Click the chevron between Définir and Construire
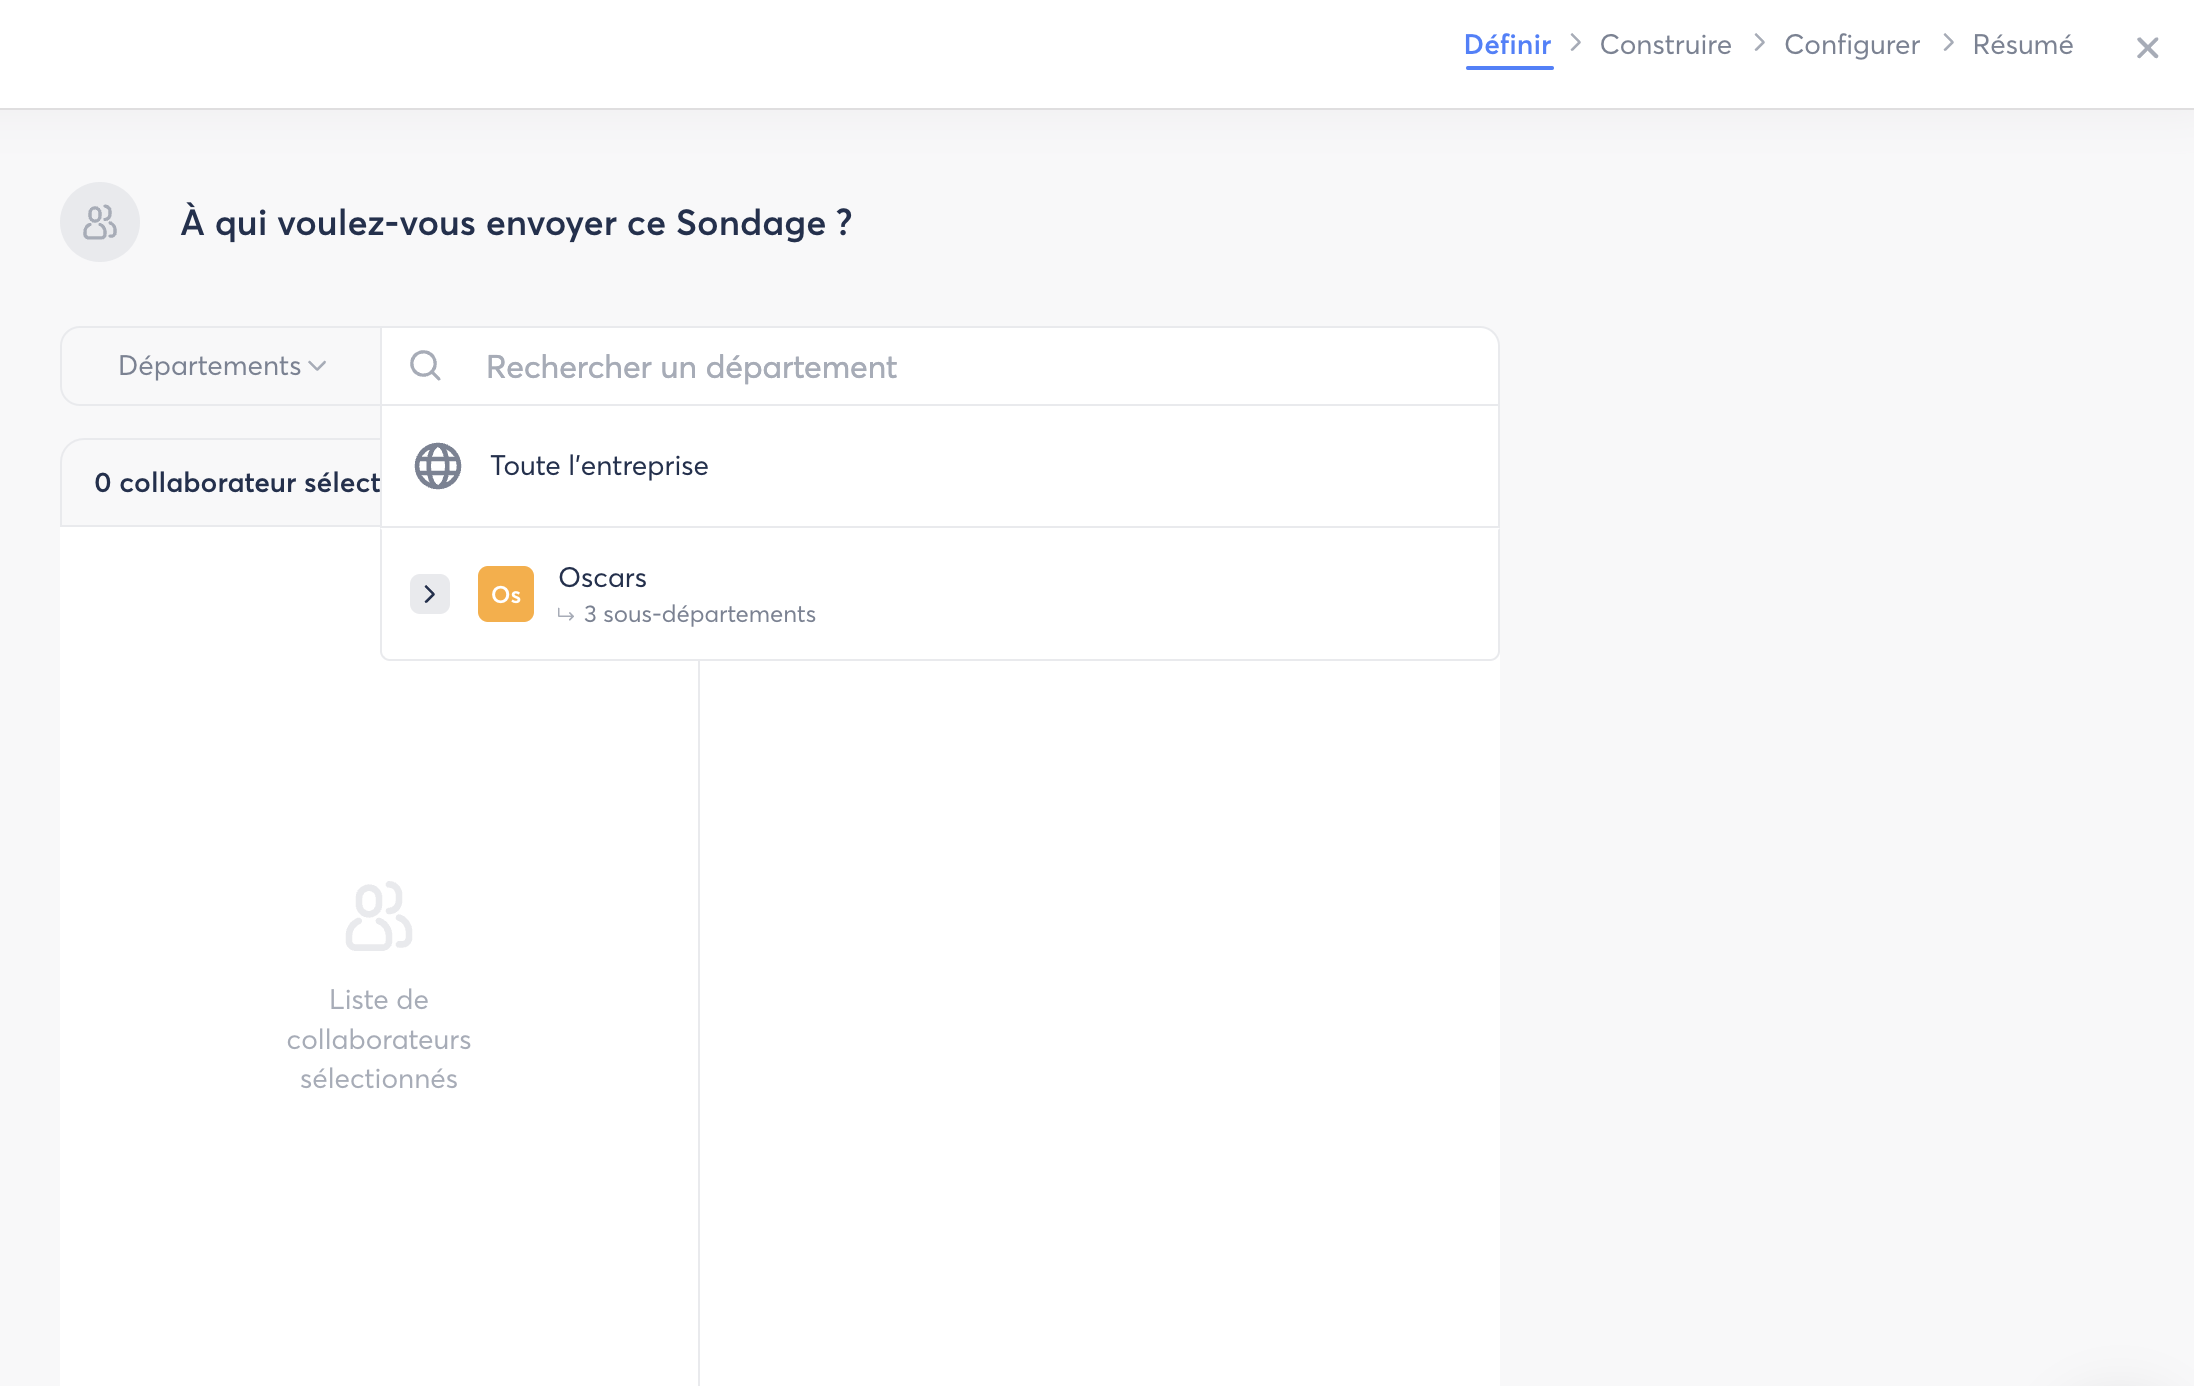This screenshot has height=1386, width=2194. pyautogui.click(x=1576, y=43)
